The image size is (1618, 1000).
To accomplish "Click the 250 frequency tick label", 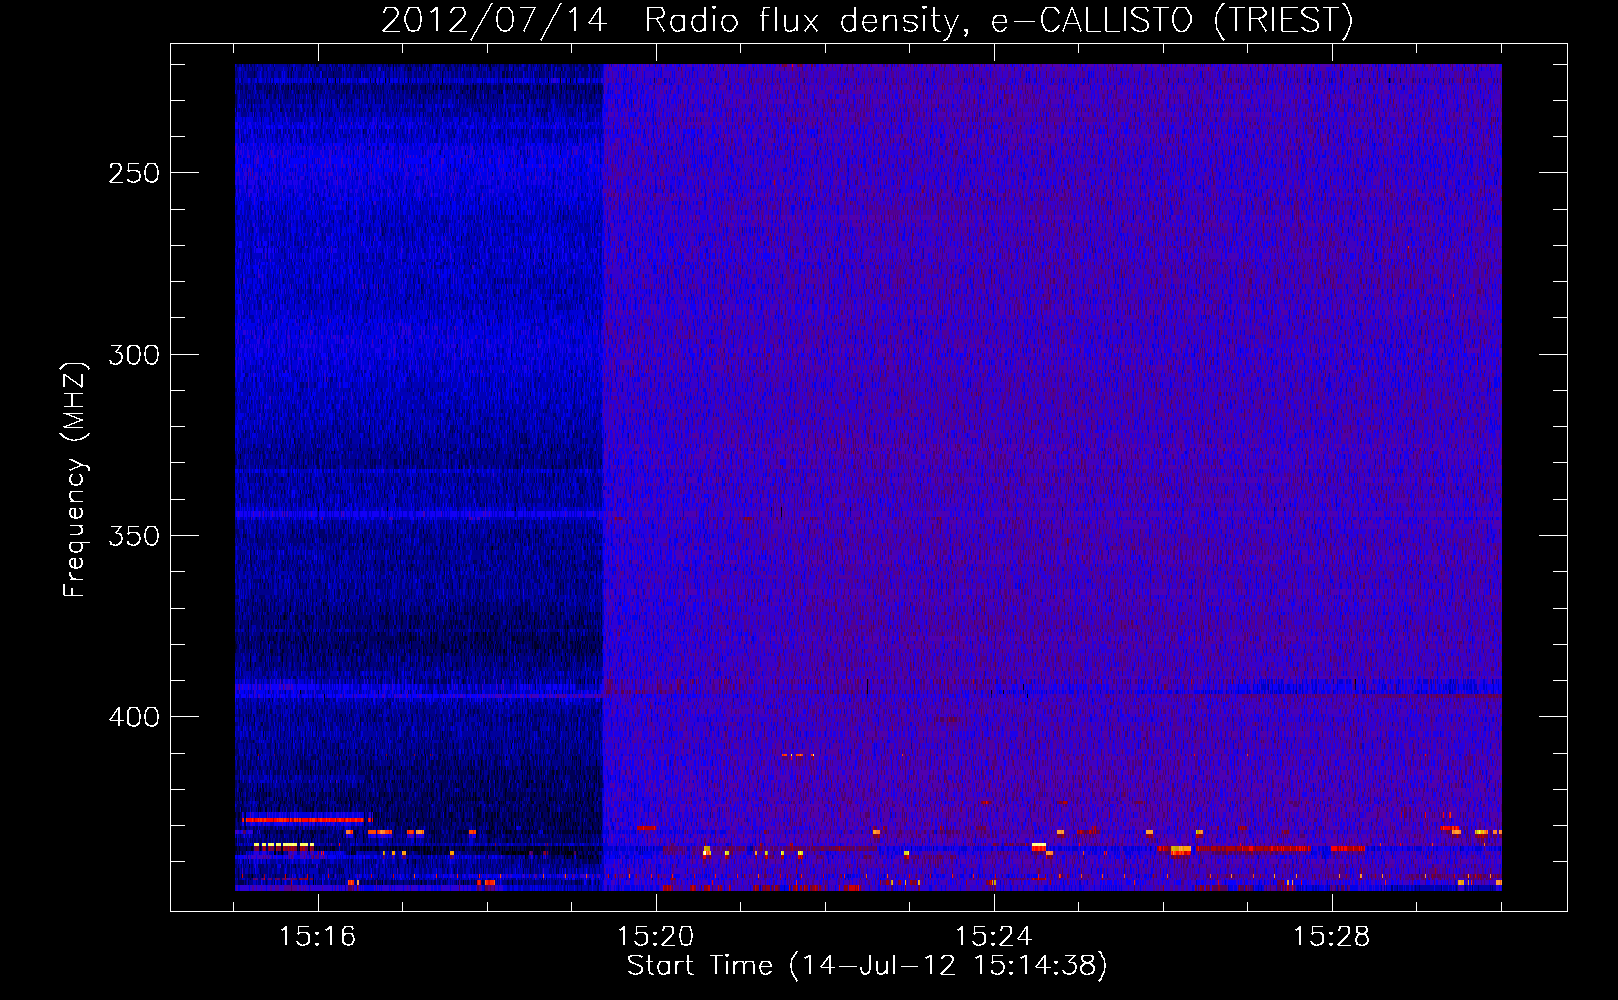I will 134,173.
